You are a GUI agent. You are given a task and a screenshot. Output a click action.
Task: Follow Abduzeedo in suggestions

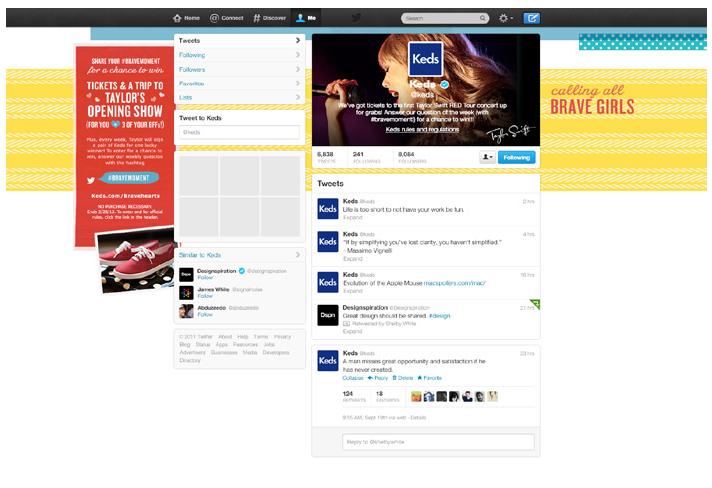[x=205, y=314]
